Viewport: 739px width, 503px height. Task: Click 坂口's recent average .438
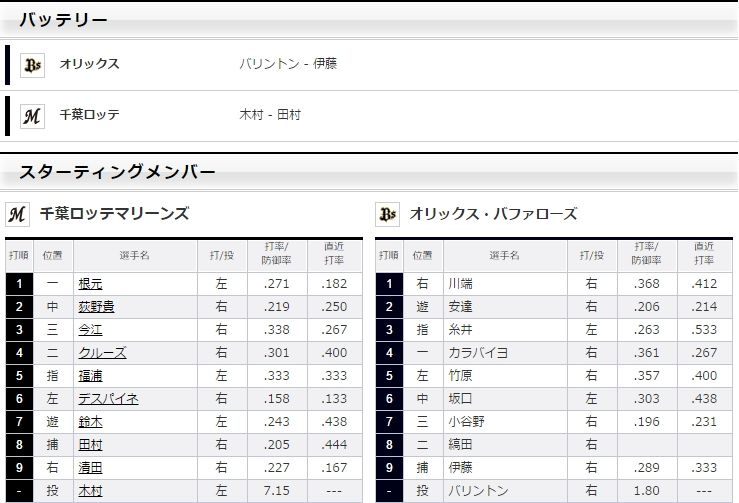[704, 399]
